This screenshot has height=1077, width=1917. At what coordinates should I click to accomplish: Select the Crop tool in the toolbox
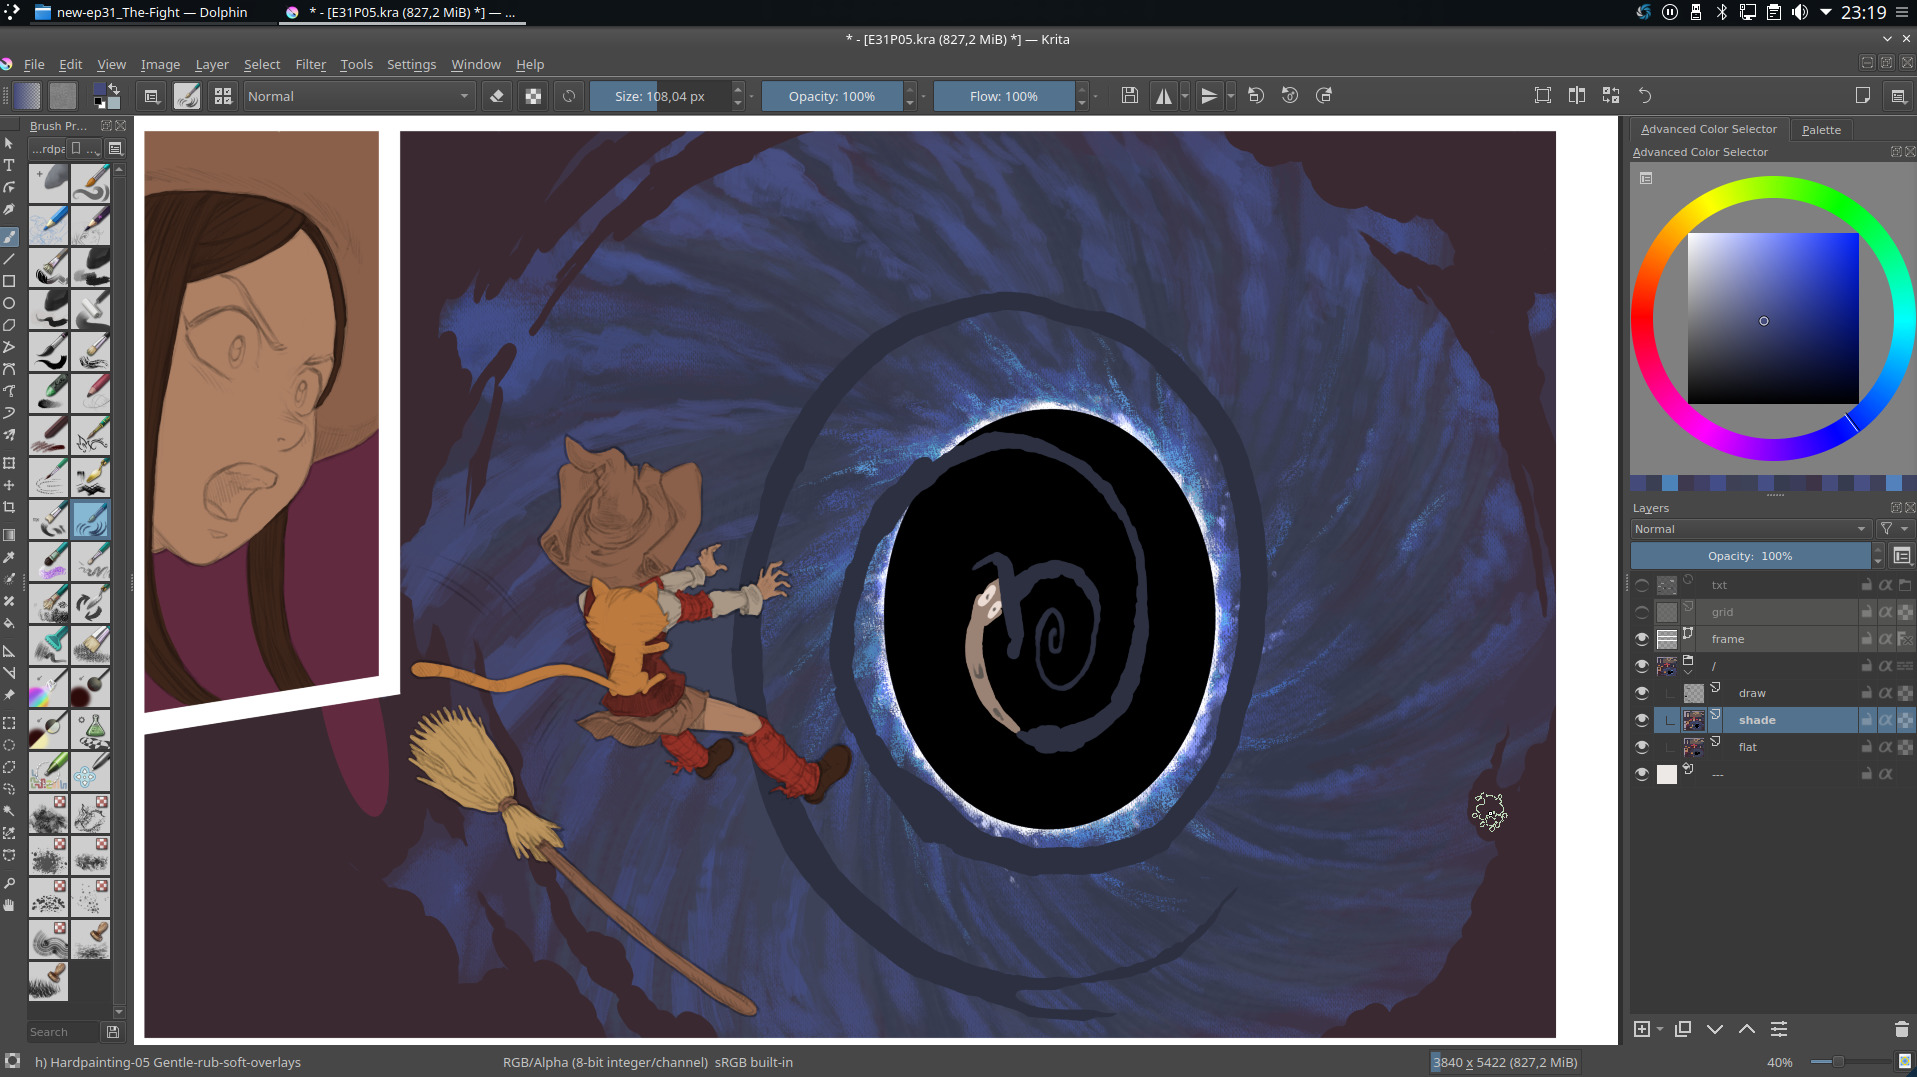tap(9, 507)
